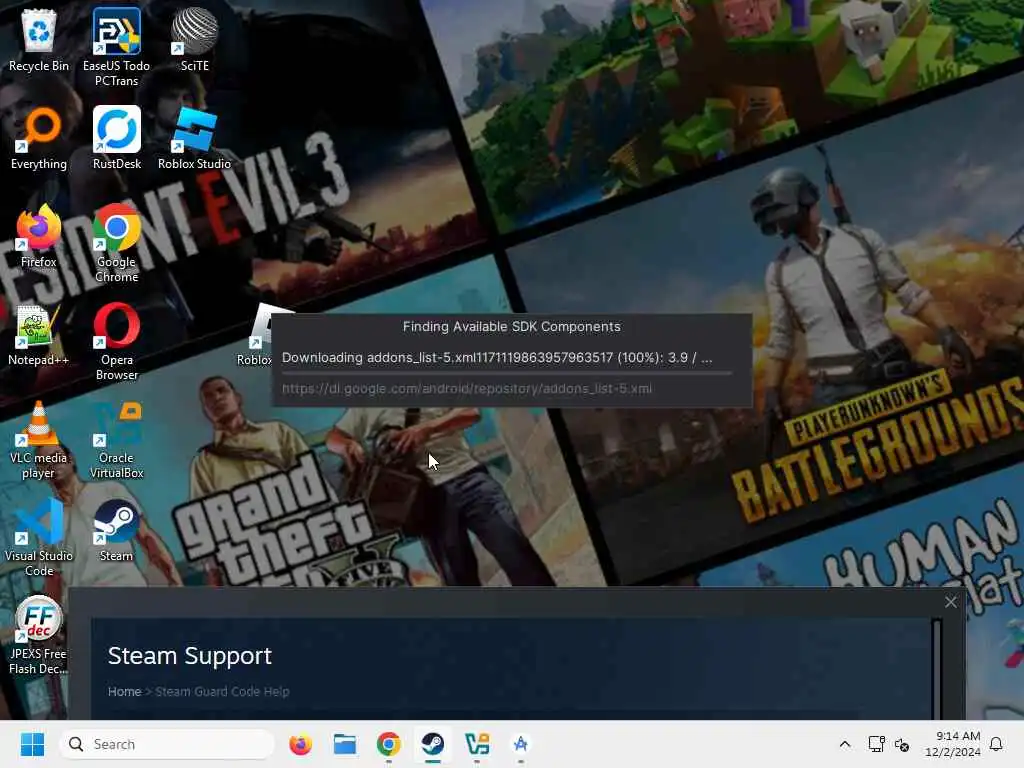Open EaseUS Todo PCTrans shortcut

(116, 47)
